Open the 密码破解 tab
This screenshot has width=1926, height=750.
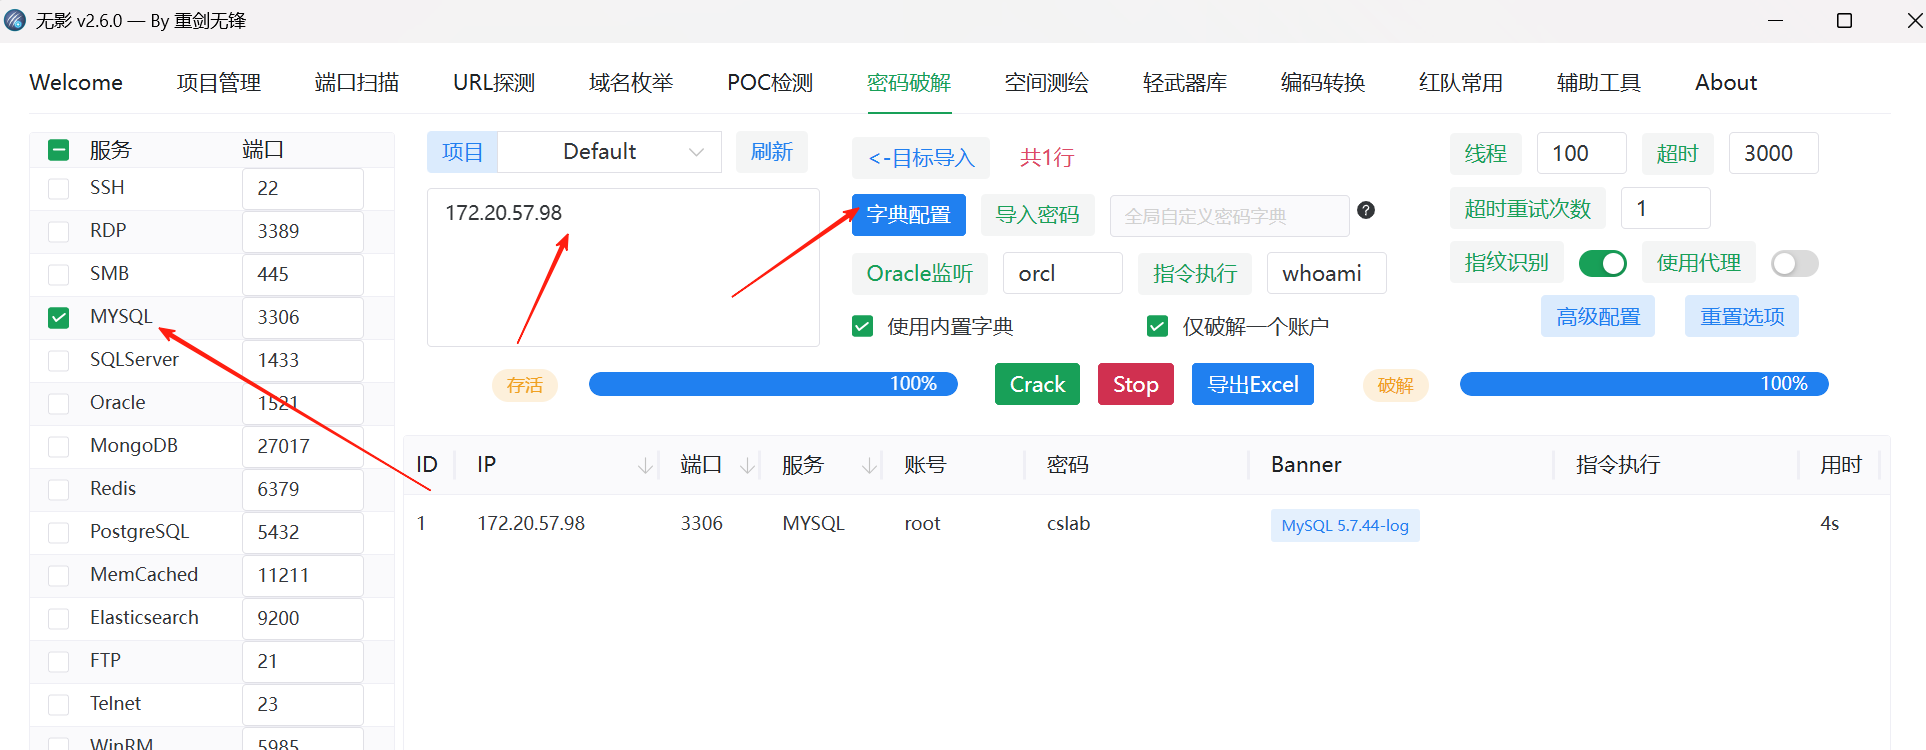(x=909, y=83)
